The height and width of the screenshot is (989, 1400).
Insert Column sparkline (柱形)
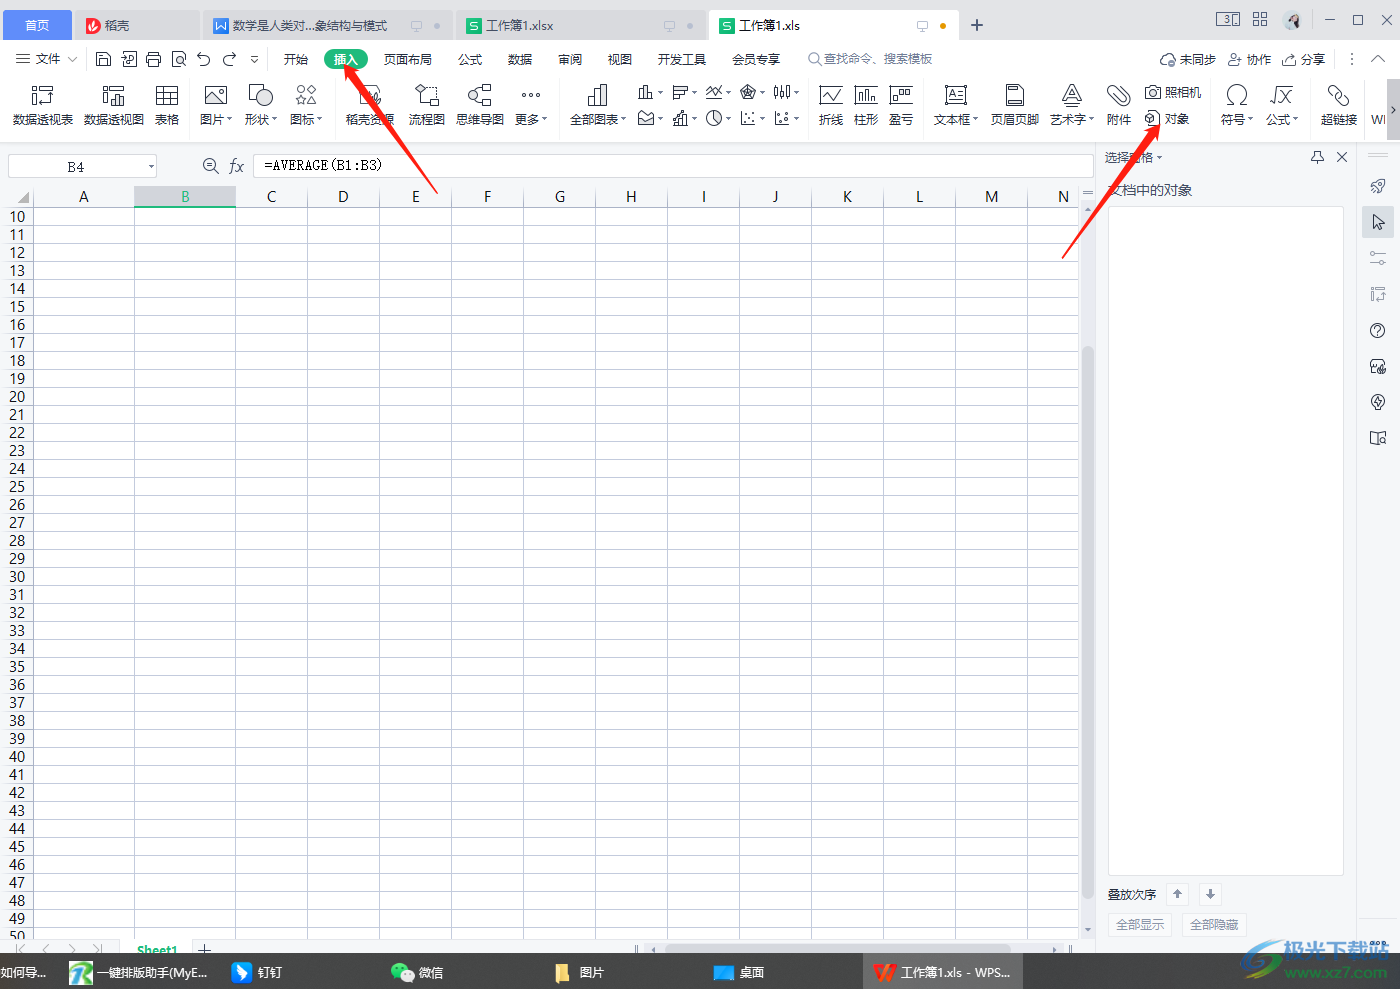click(x=866, y=105)
